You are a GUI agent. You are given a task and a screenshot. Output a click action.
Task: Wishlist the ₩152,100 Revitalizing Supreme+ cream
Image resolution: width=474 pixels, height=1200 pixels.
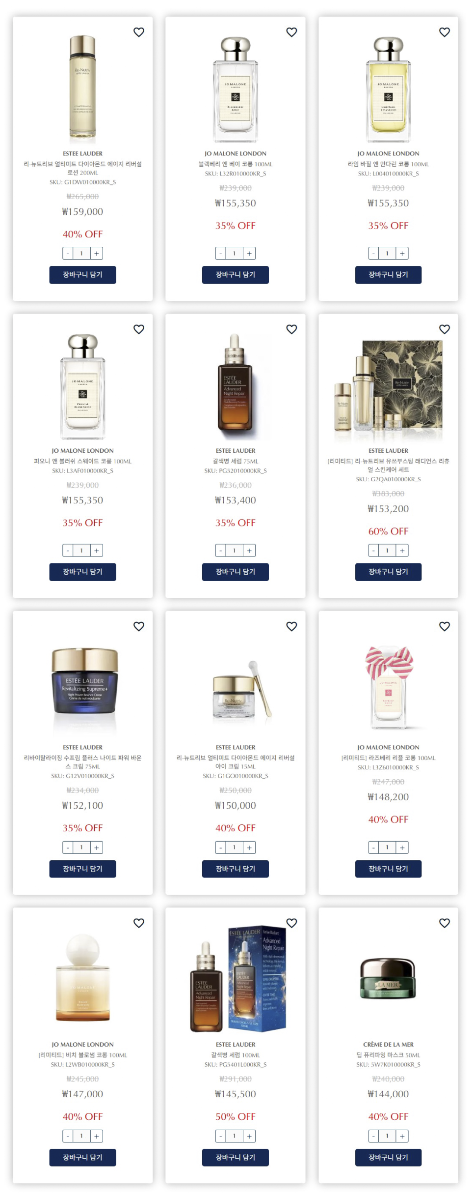(x=139, y=626)
